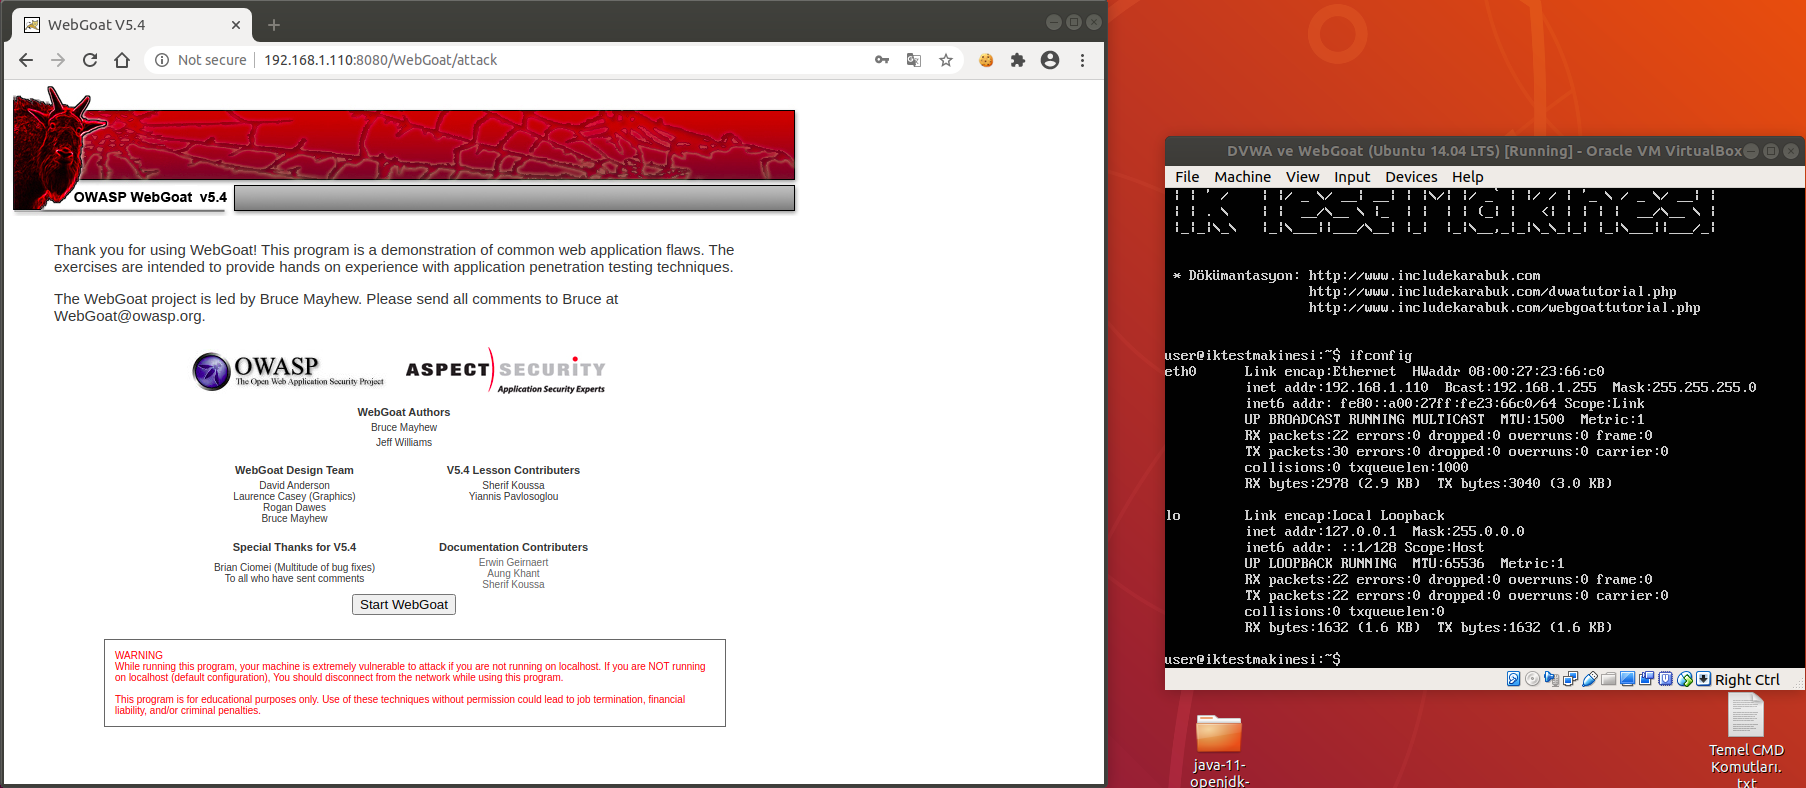Open VirtualBox File menu
The image size is (1806, 788).
[x=1187, y=177]
